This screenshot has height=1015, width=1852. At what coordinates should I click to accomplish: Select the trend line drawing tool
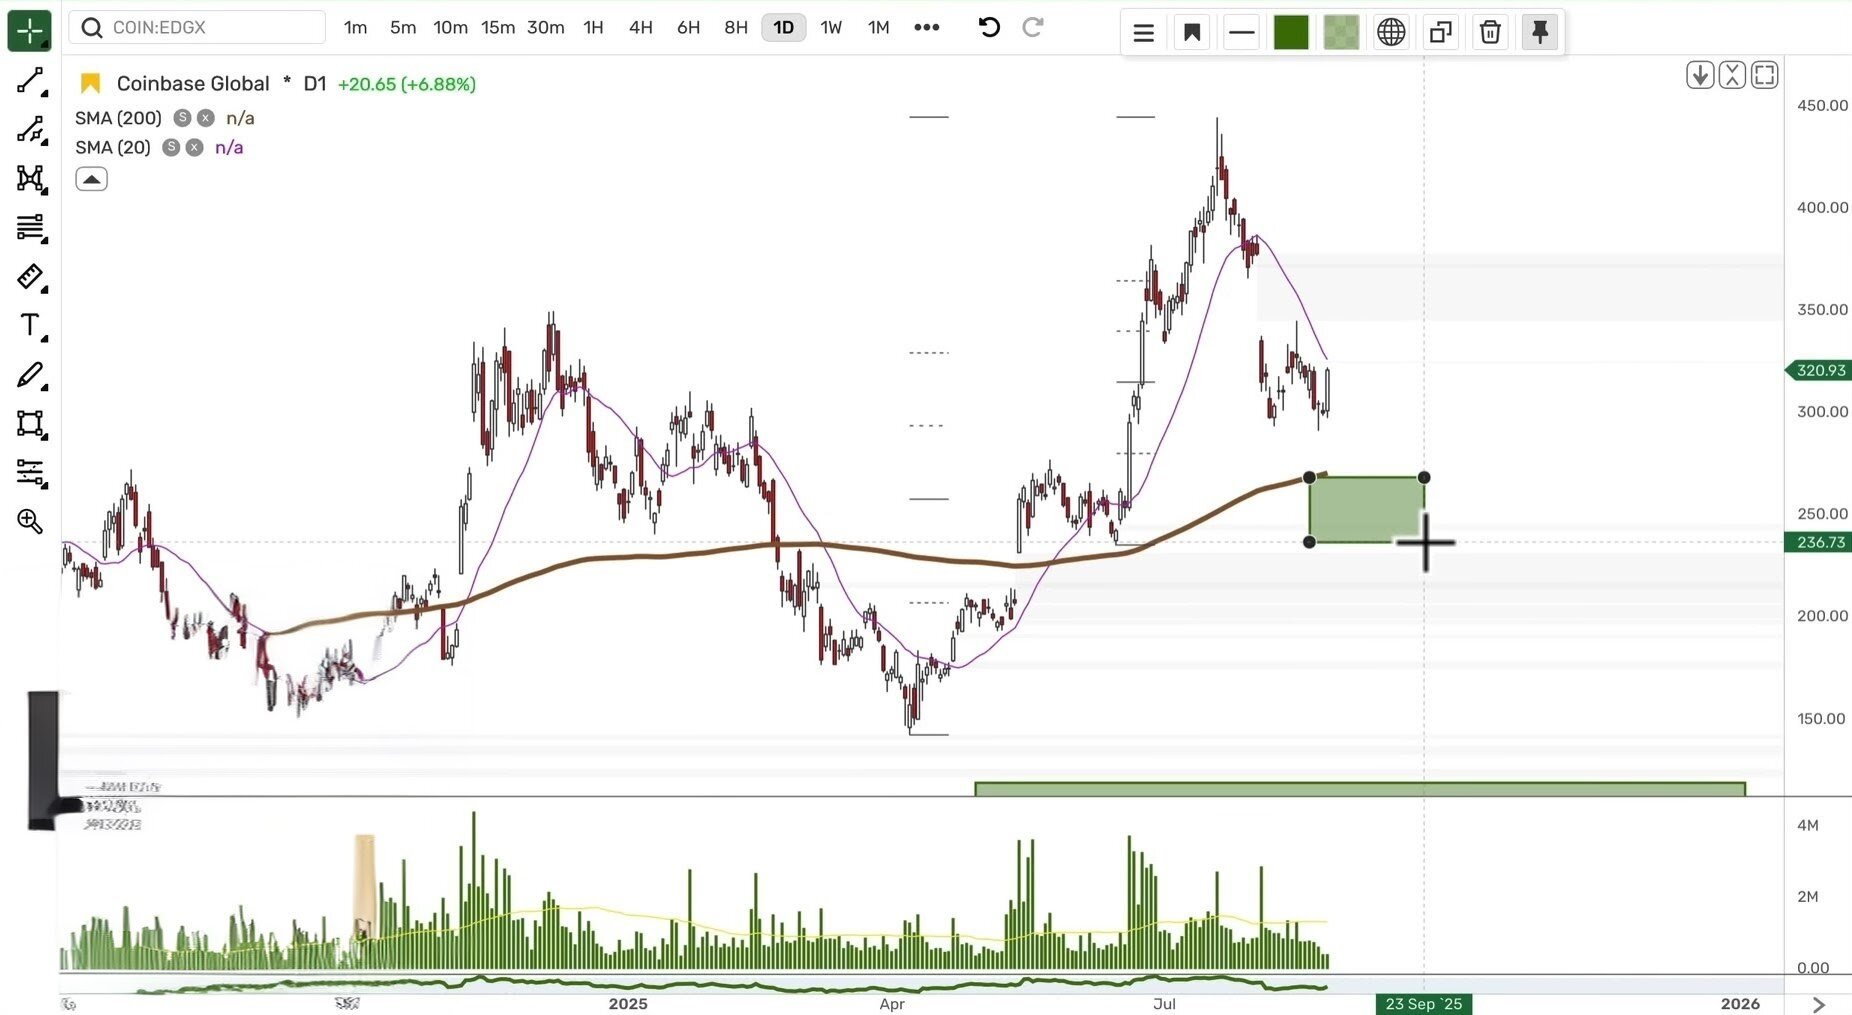[30, 81]
